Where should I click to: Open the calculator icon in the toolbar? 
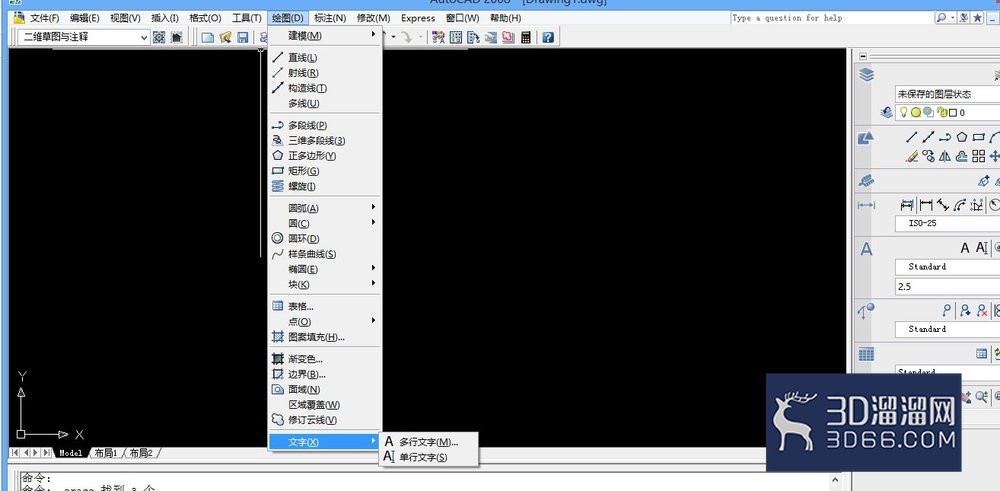[x=526, y=37]
